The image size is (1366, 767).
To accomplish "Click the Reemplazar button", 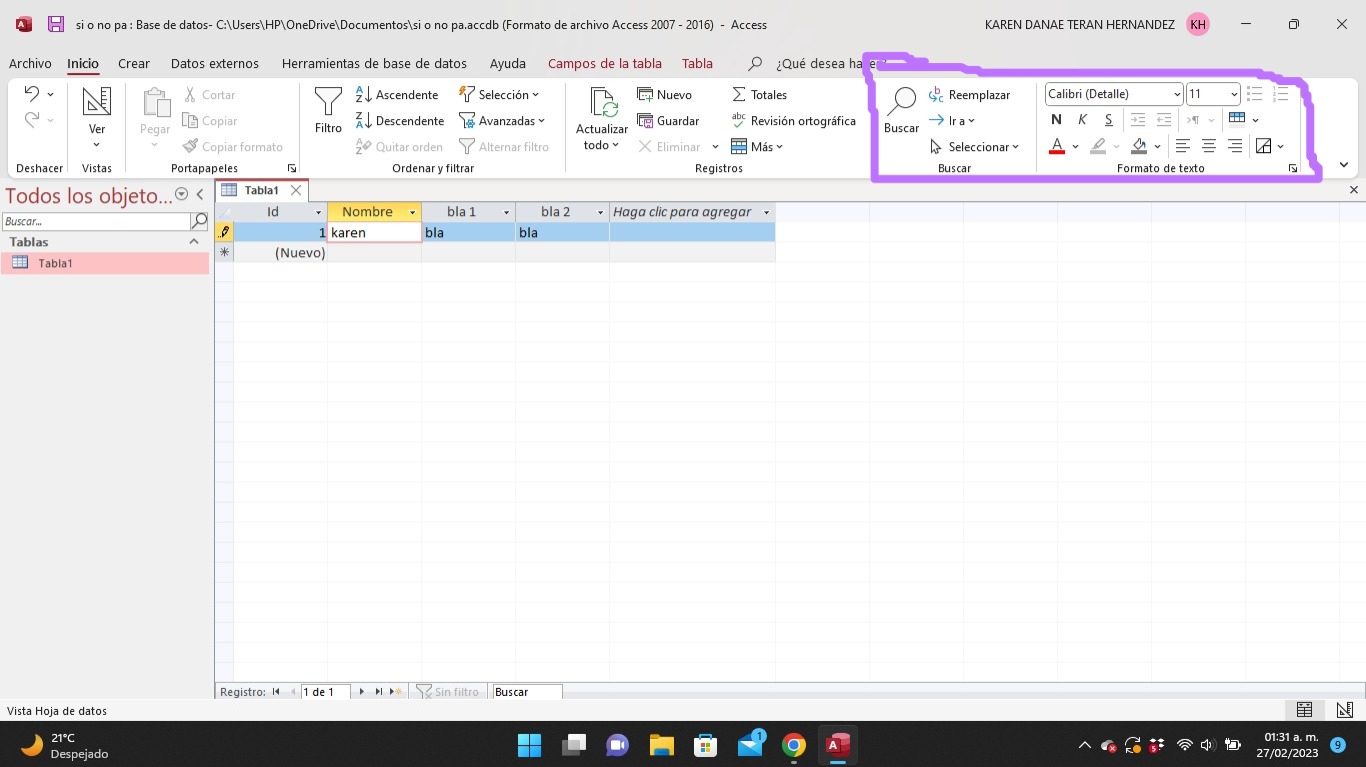I will (969, 95).
